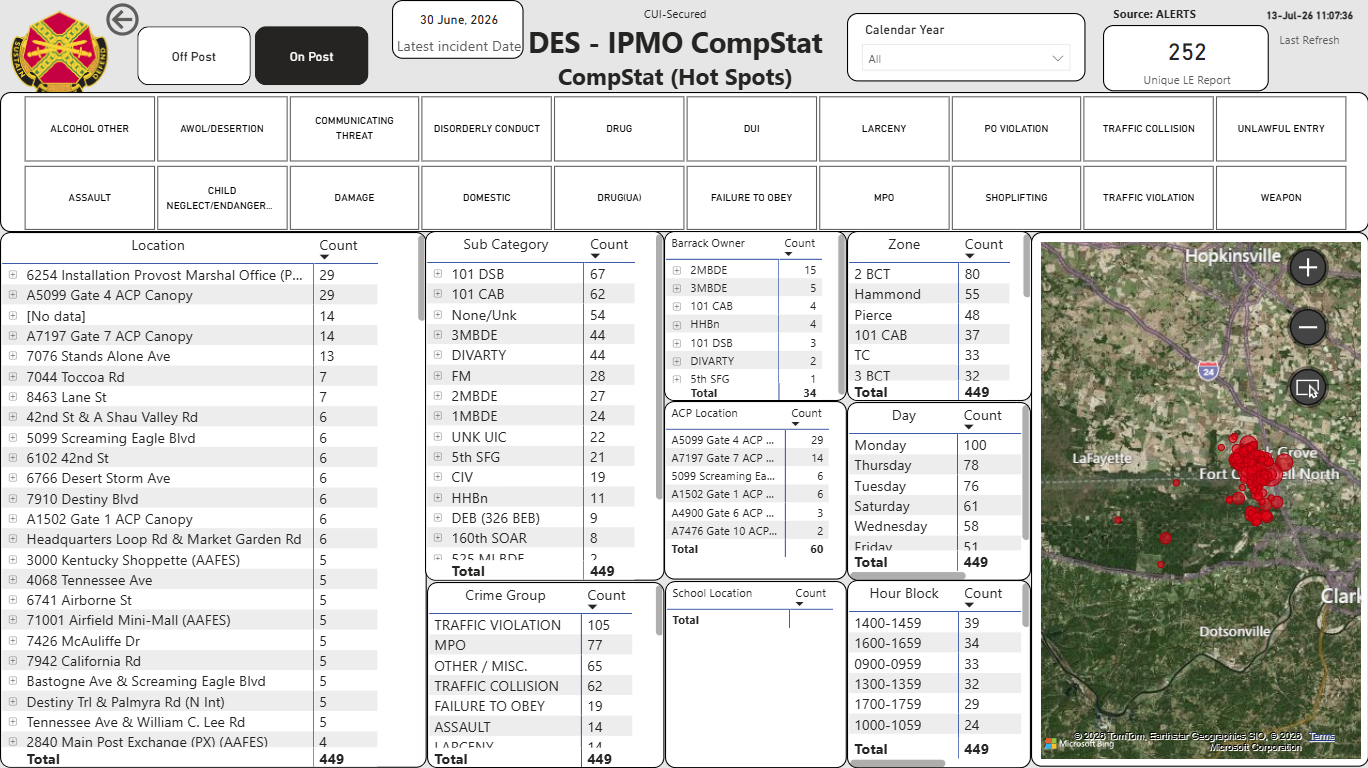The image size is (1368, 768).
Task: Expand the A5099 Gate 4 ACP Canopy row
Action: click(13, 295)
